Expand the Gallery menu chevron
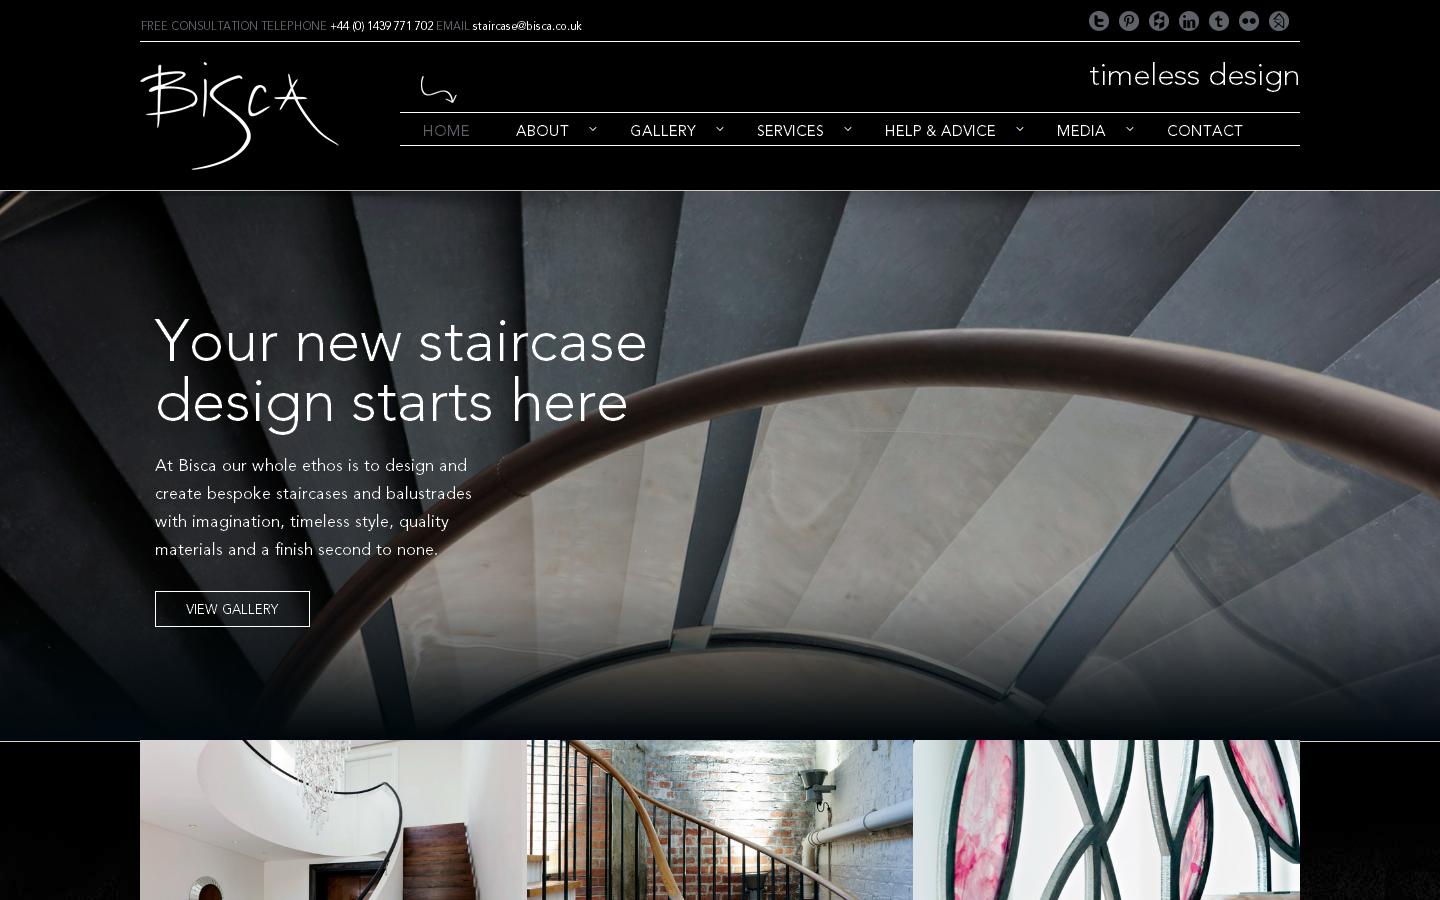 (720, 129)
